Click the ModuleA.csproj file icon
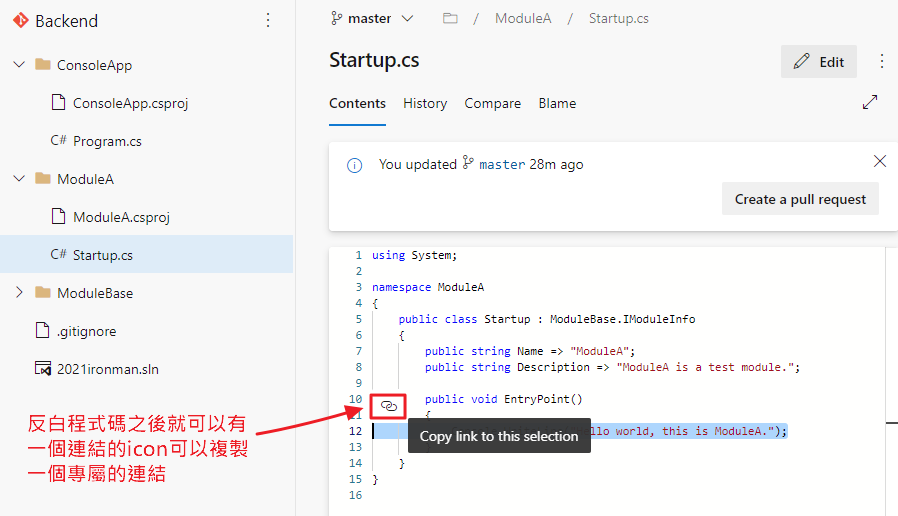The image size is (898, 516). coord(58,216)
